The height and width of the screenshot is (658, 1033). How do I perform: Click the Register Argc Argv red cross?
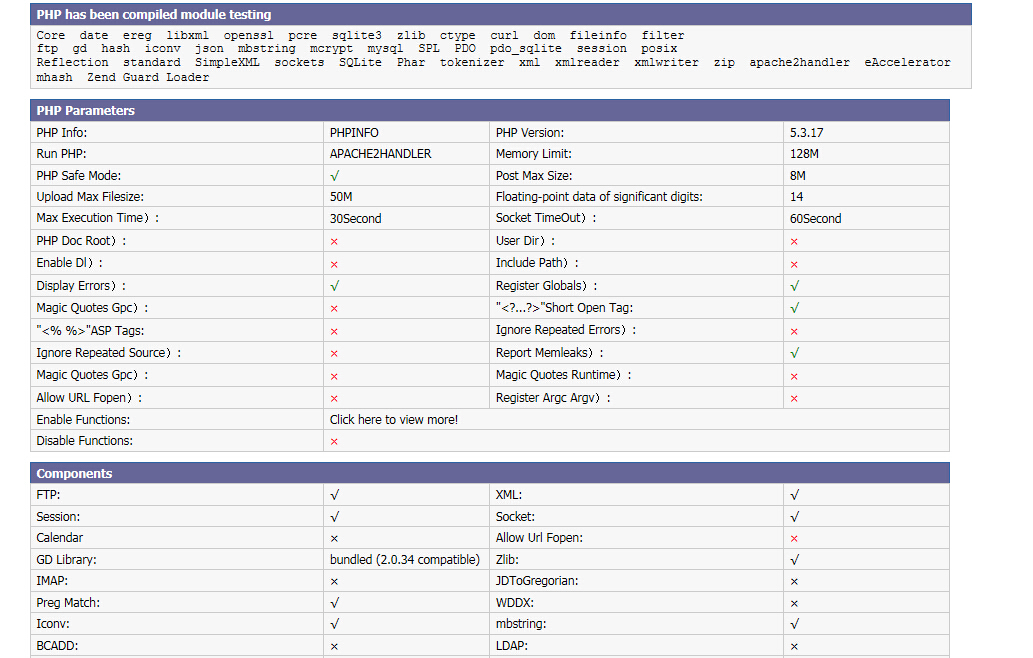click(x=794, y=399)
